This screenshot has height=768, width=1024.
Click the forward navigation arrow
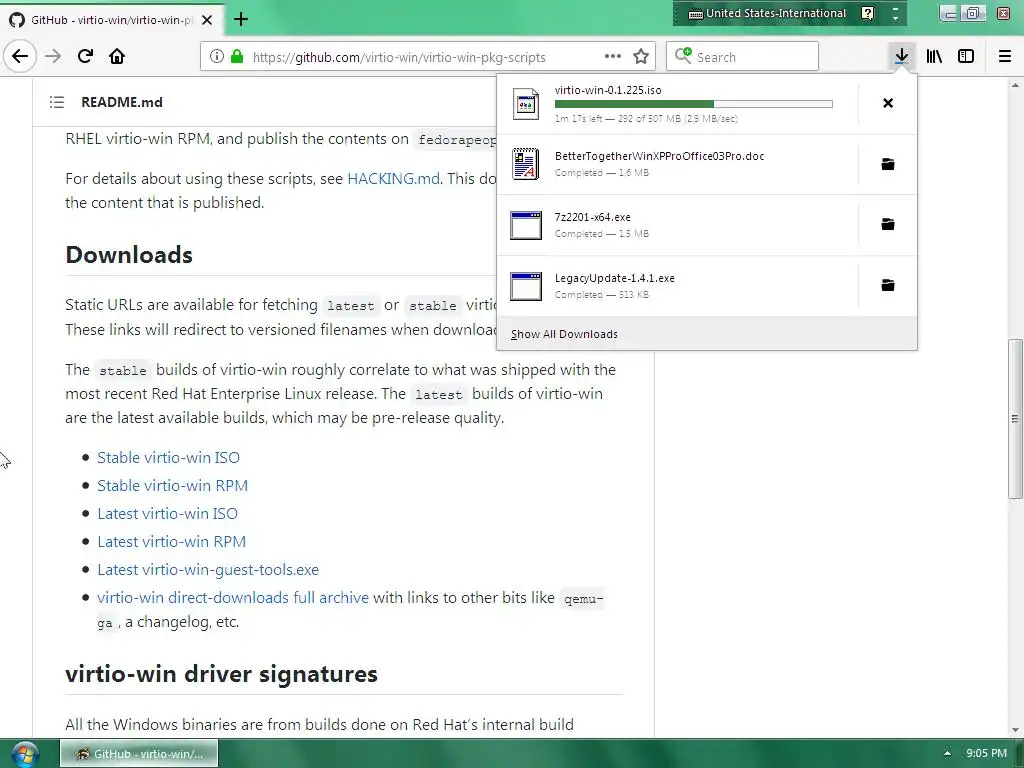tap(53, 56)
